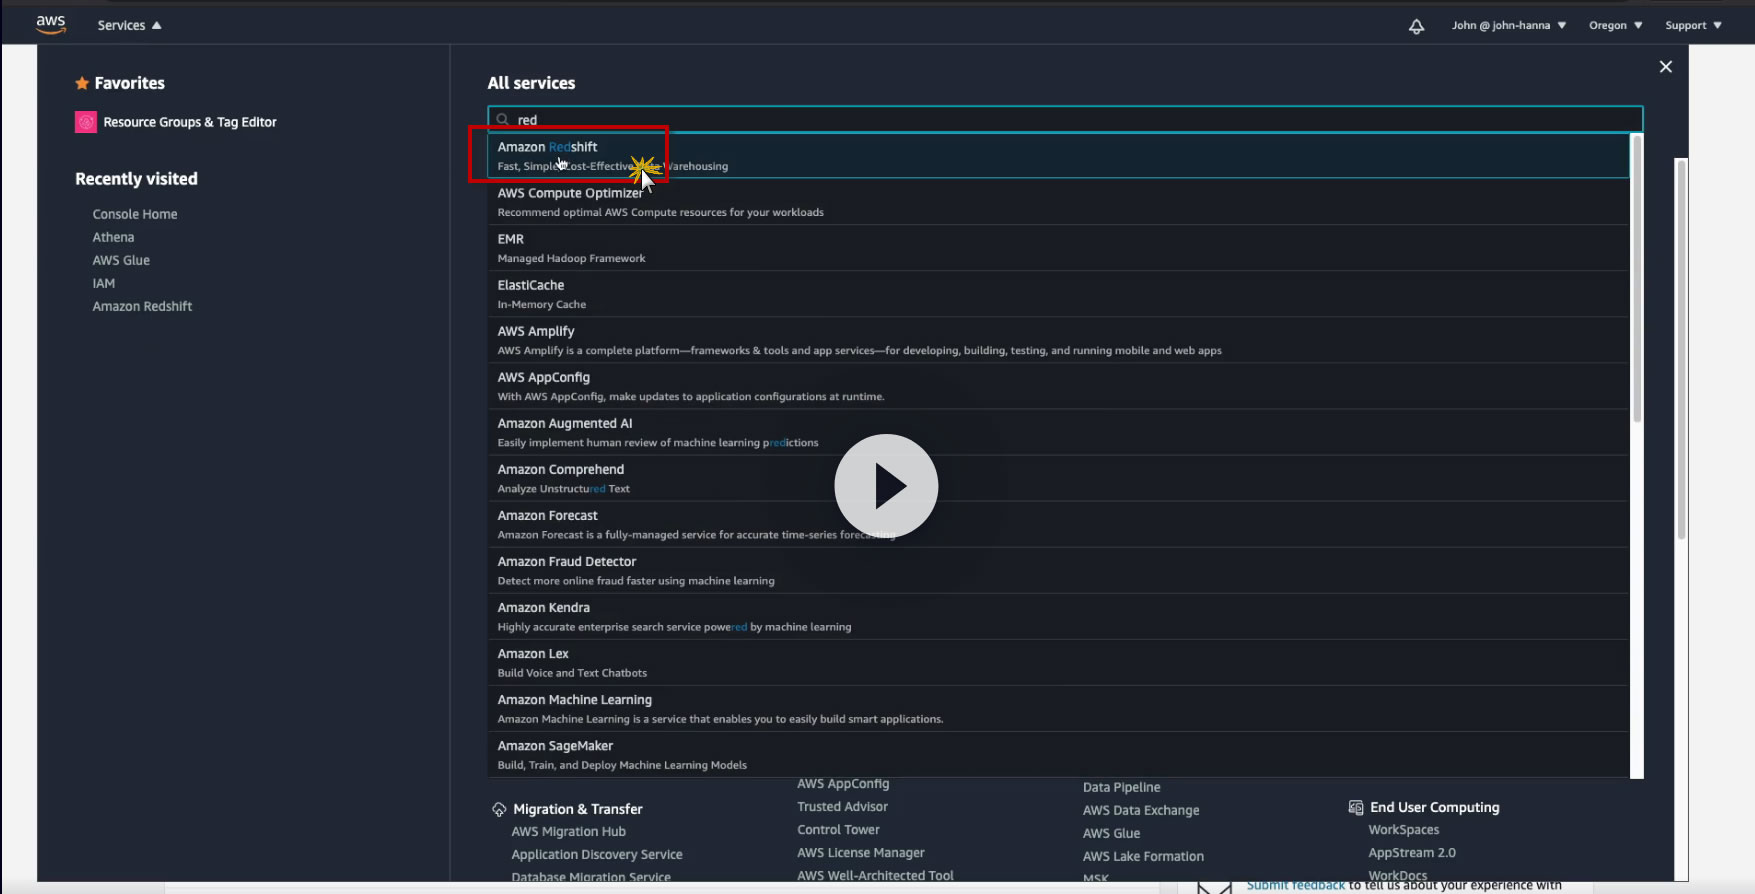Image resolution: width=1755 pixels, height=894 pixels.
Task: Open AWS Lake Formation link
Action: [x=1143, y=856]
